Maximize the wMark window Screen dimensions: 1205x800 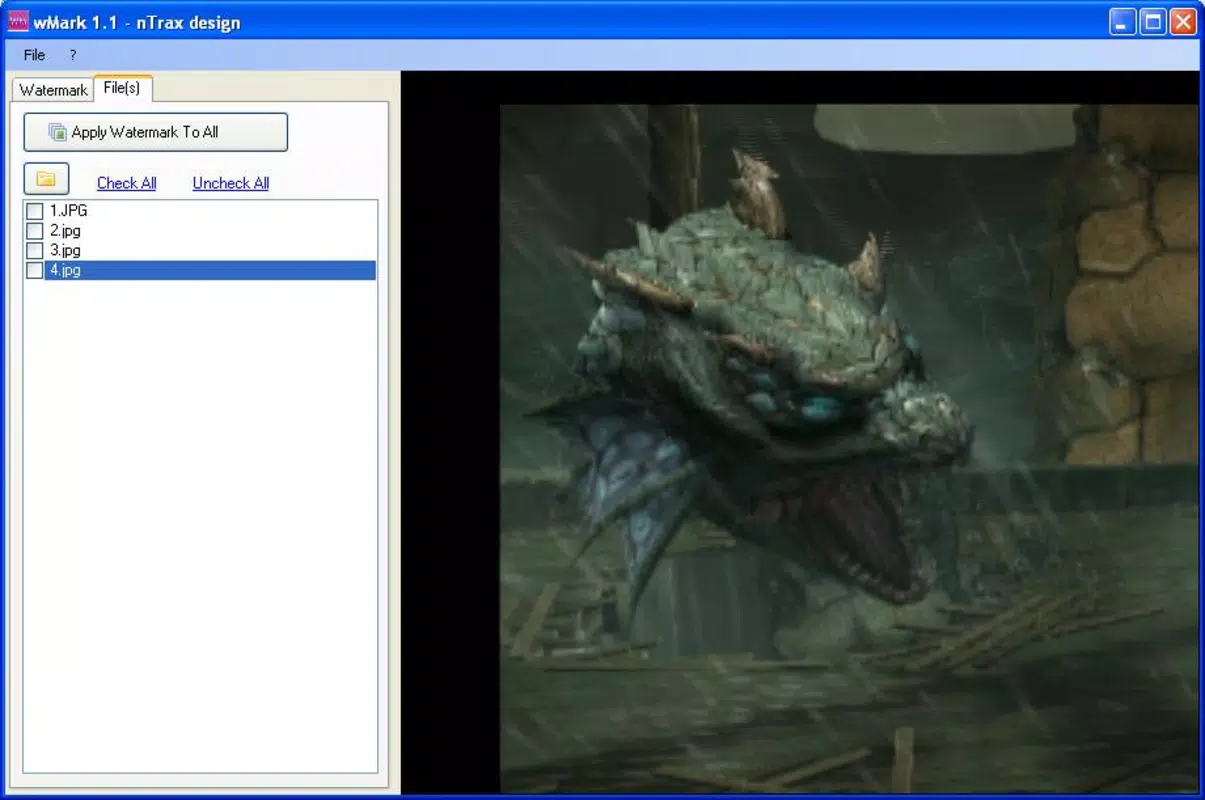pyautogui.click(x=1153, y=22)
